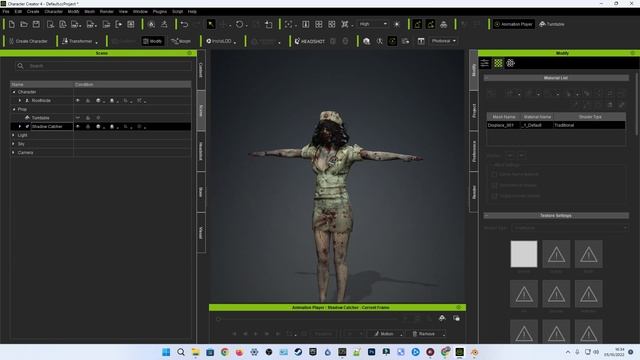
Task: Toggle lock icon on RootNode row
Action: 88,100
